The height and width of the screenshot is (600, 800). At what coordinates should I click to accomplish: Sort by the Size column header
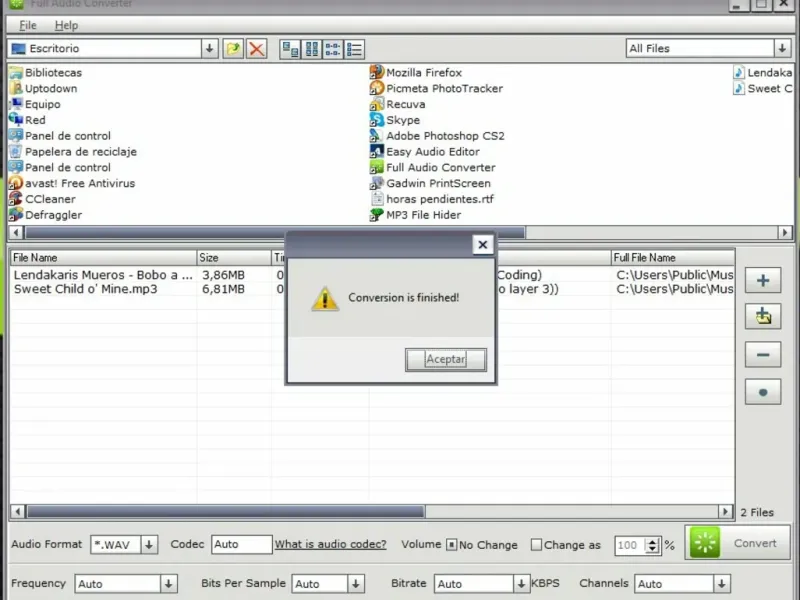point(234,258)
